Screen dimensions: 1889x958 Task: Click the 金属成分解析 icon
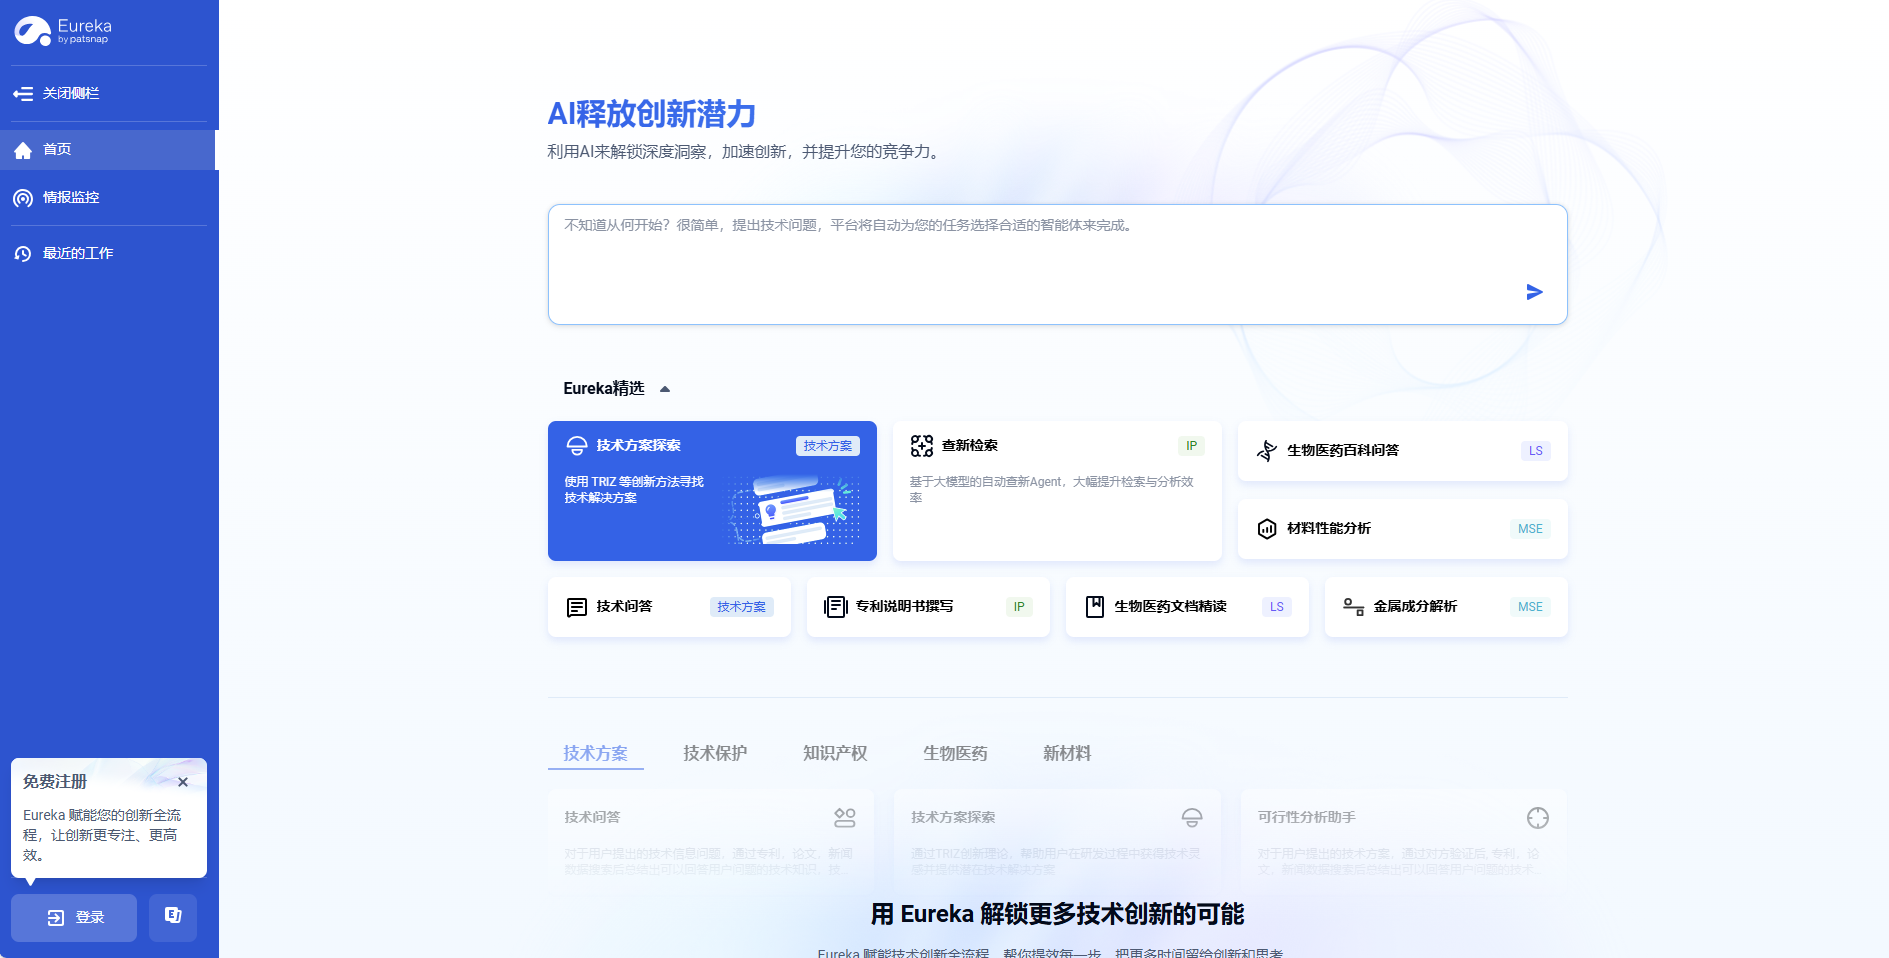[x=1353, y=607]
